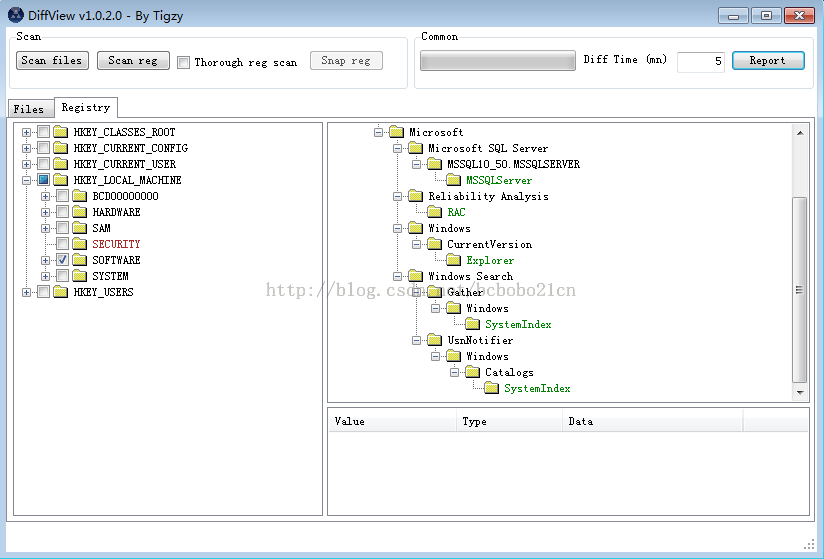Switch to the Files tab
This screenshot has width=824, height=559.
[x=30, y=109]
